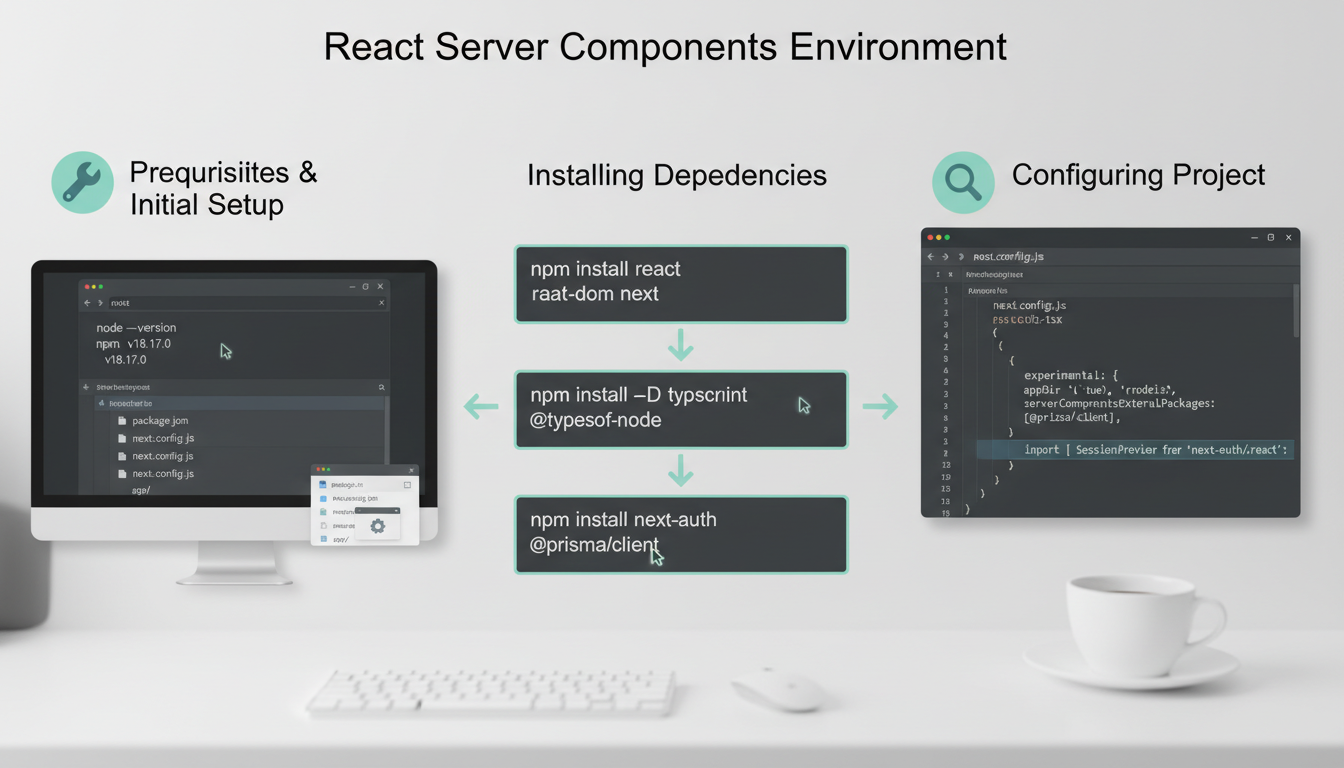The height and width of the screenshot is (768, 1344).
Task: Open the age/ folder in the file list
Action: 140,491
